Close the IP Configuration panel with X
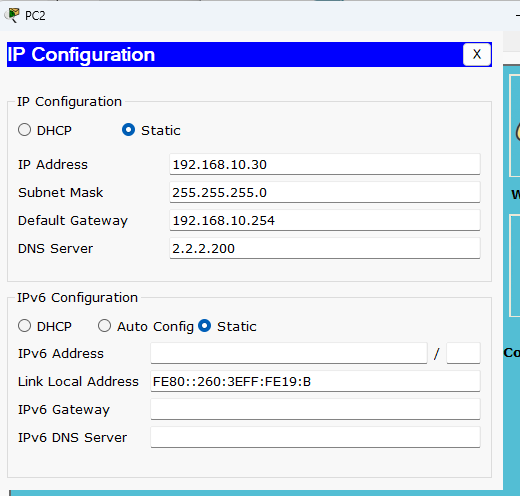520x496 pixels. [x=477, y=54]
